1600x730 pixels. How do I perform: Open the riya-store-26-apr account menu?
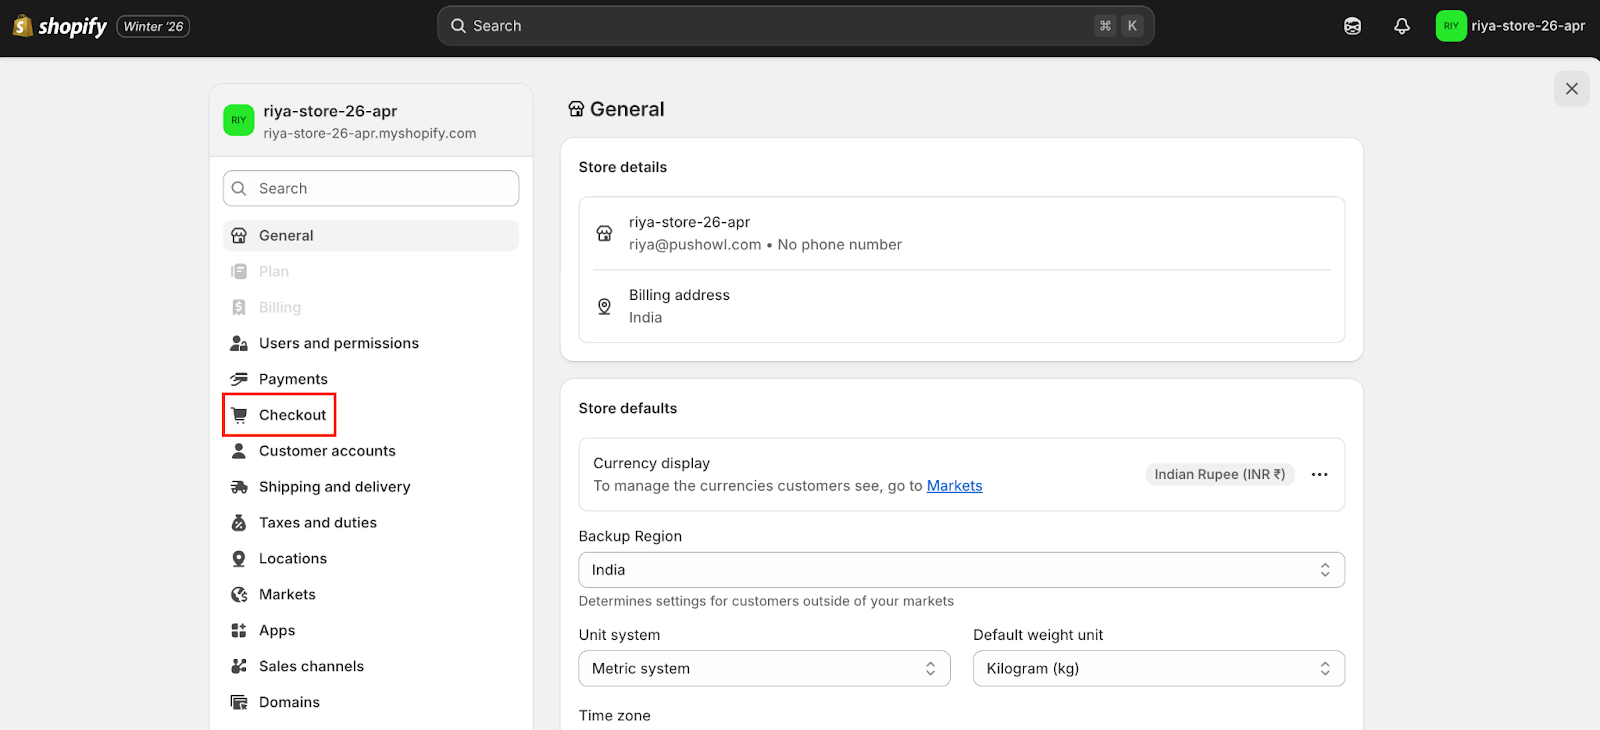1510,26
